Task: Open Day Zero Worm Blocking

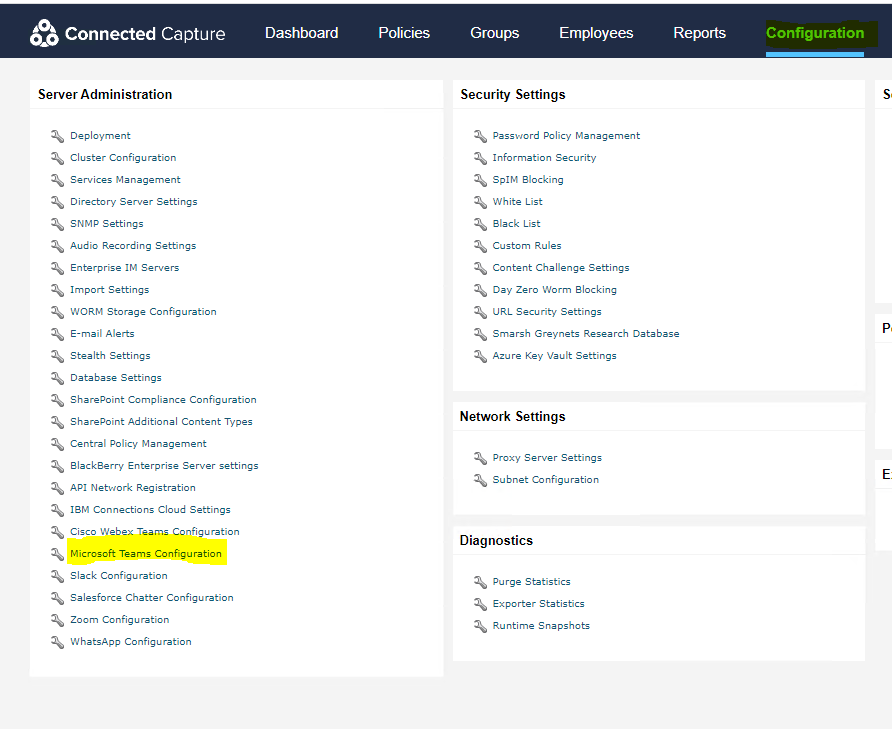Action: [x=555, y=290]
